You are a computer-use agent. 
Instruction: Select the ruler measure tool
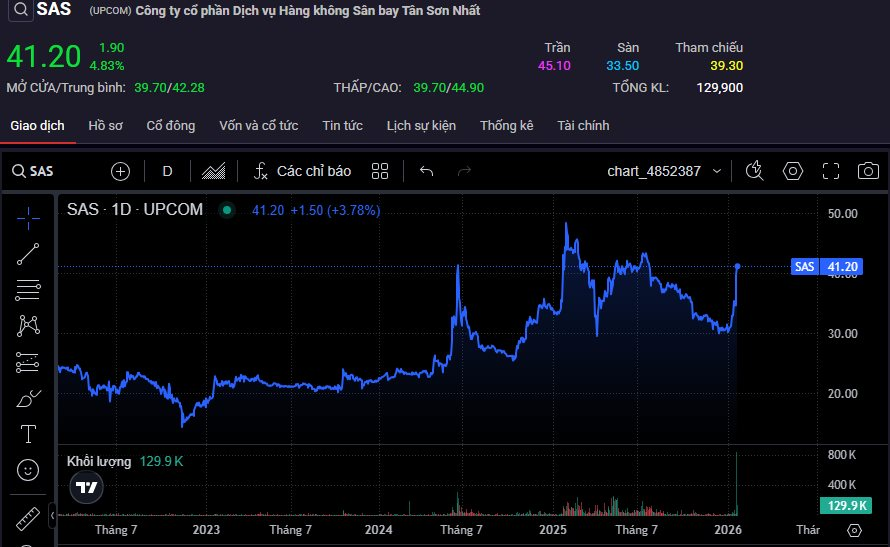(x=28, y=520)
